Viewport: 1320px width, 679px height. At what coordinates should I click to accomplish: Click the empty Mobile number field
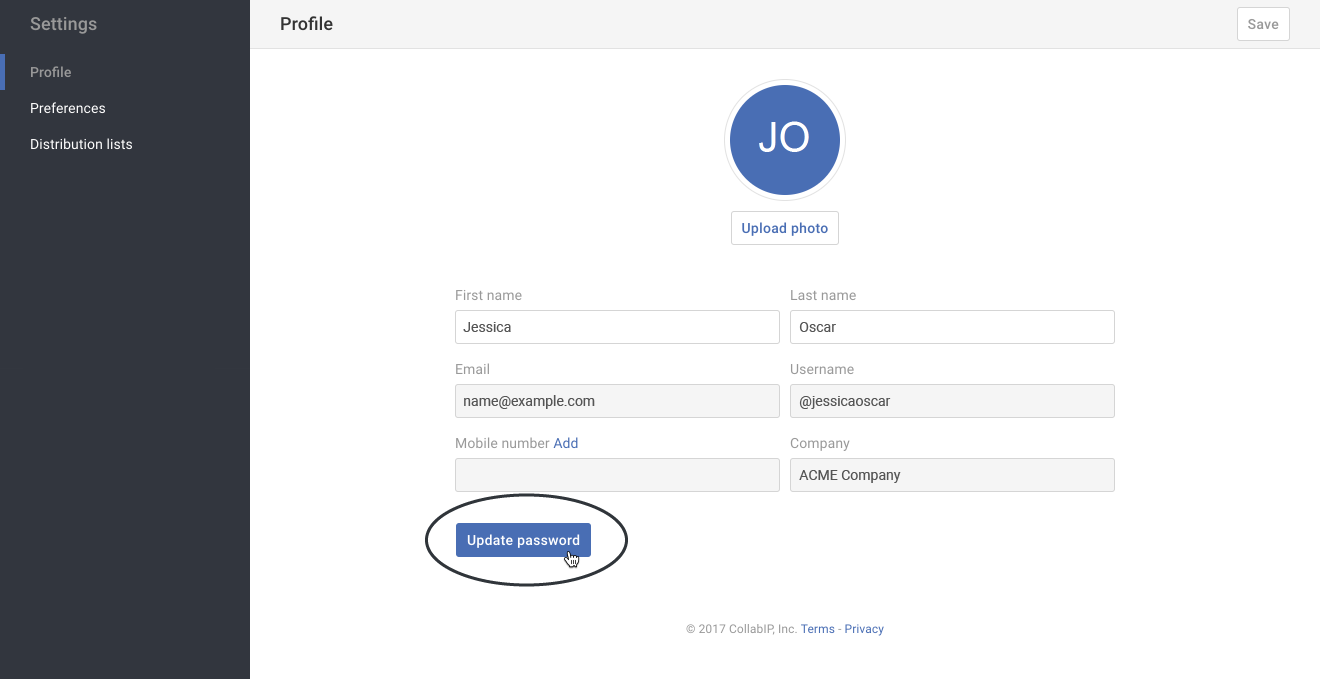[x=616, y=475]
